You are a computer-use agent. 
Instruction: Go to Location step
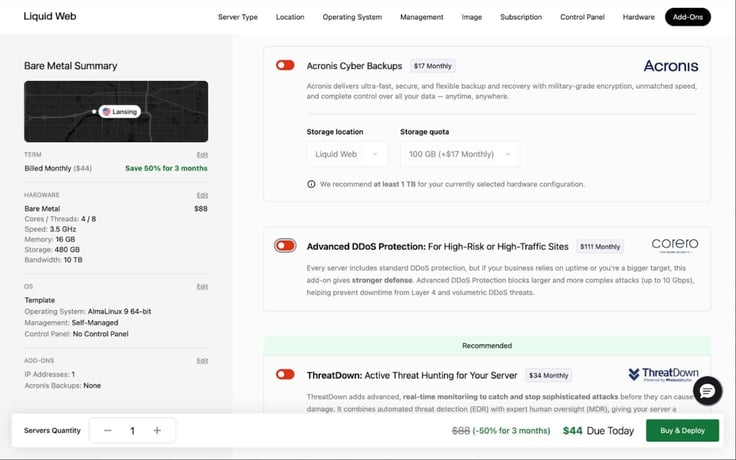coord(290,17)
